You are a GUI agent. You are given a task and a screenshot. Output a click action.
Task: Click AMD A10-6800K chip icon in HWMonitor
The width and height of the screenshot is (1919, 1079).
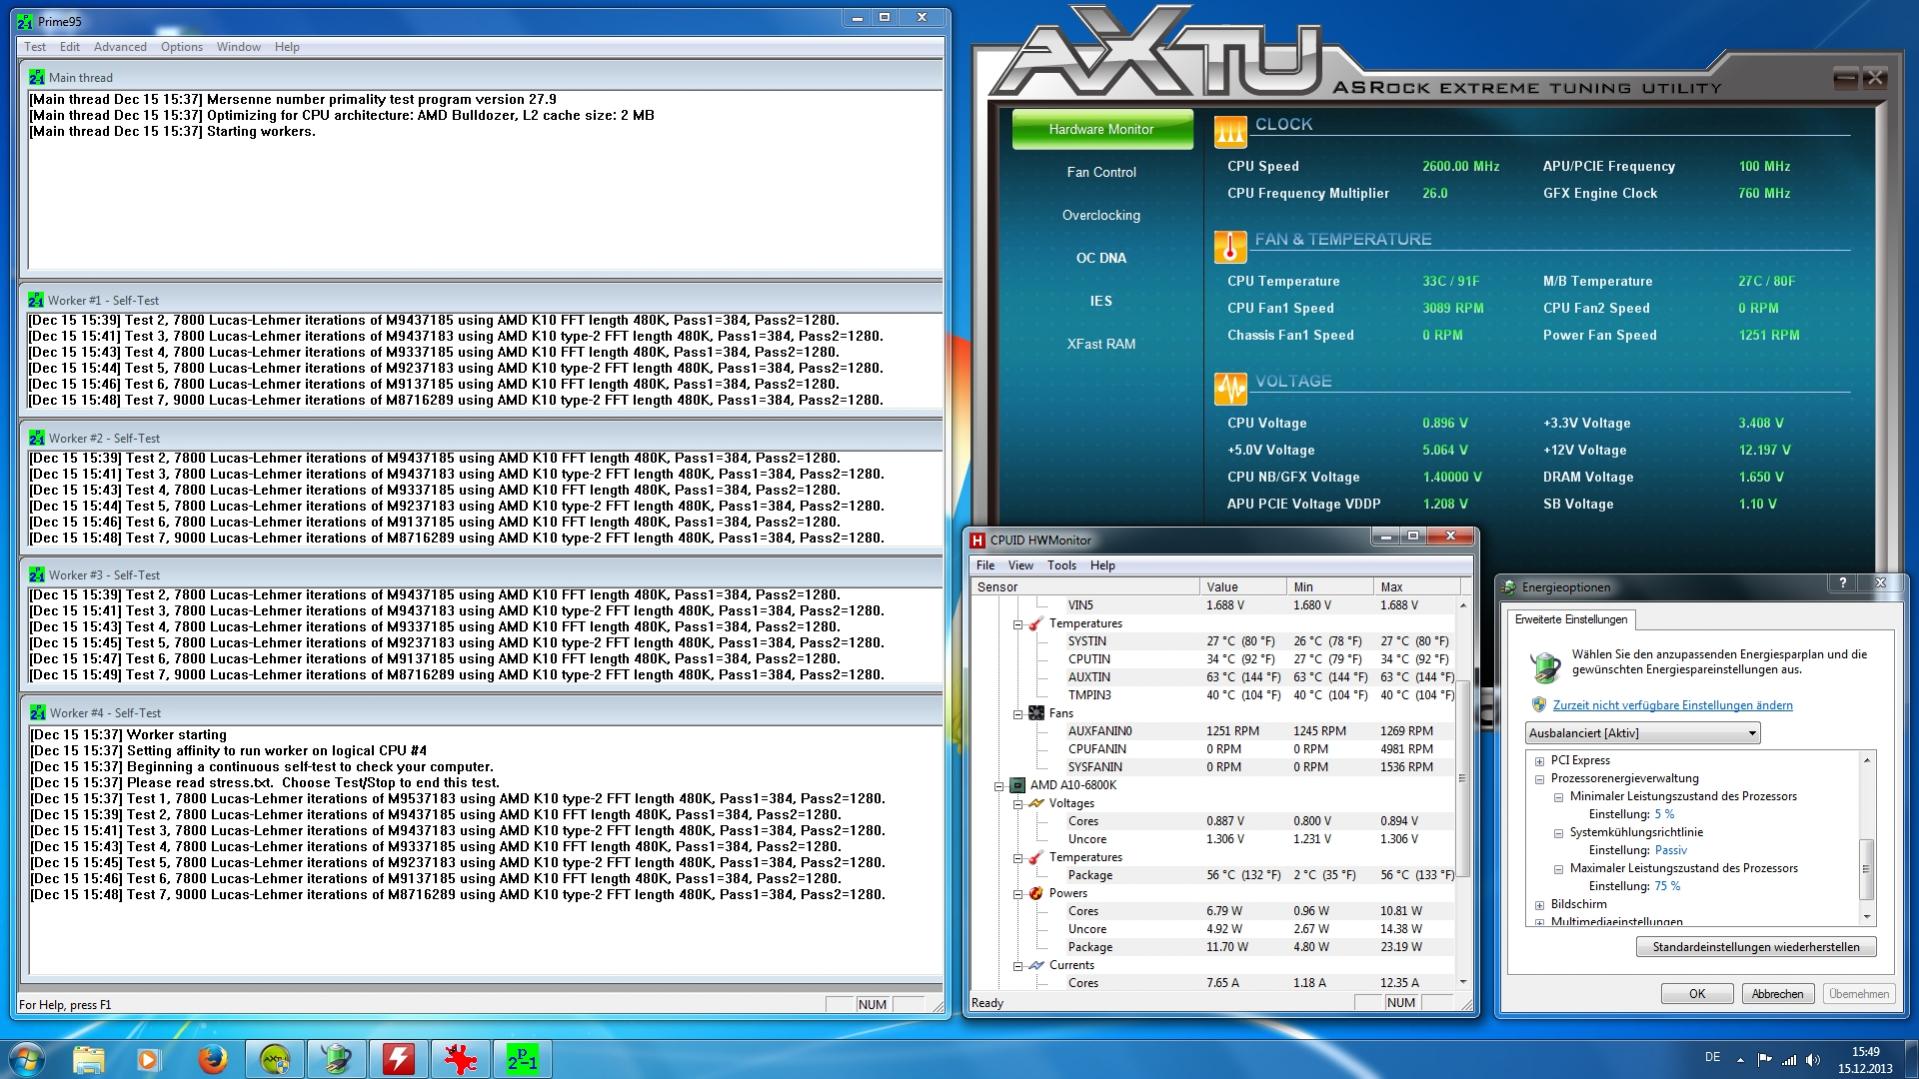(x=1017, y=785)
